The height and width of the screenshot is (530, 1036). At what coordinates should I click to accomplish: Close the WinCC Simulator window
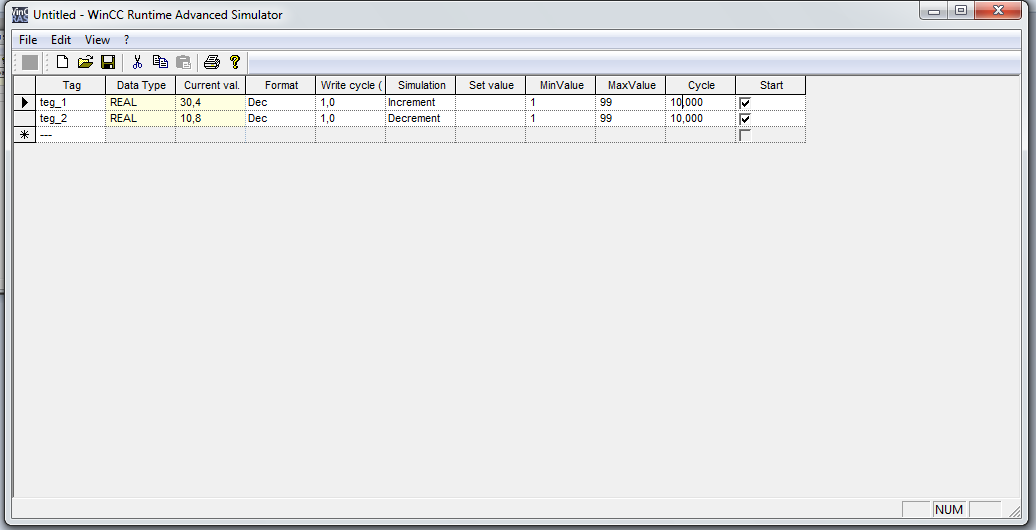998,11
